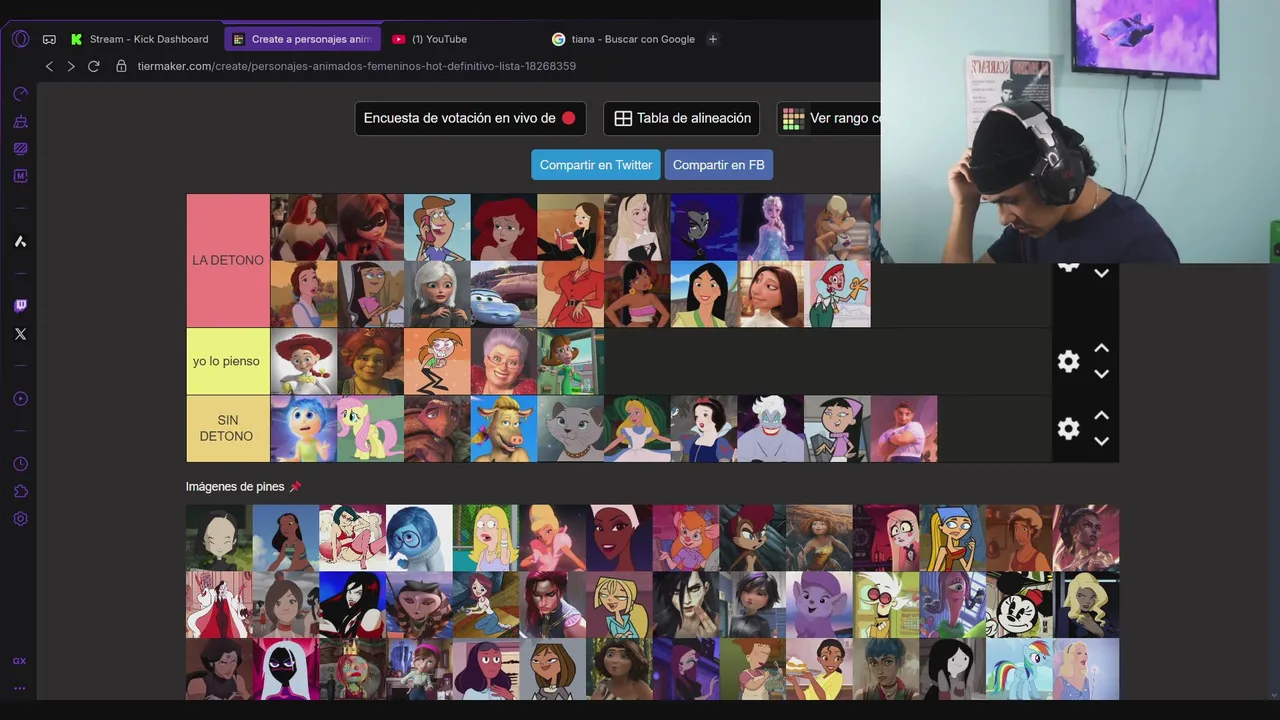This screenshot has height=720, width=1280.
Task: Switch to tiana - Buscar con Google tab
Action: pos(624,39)
